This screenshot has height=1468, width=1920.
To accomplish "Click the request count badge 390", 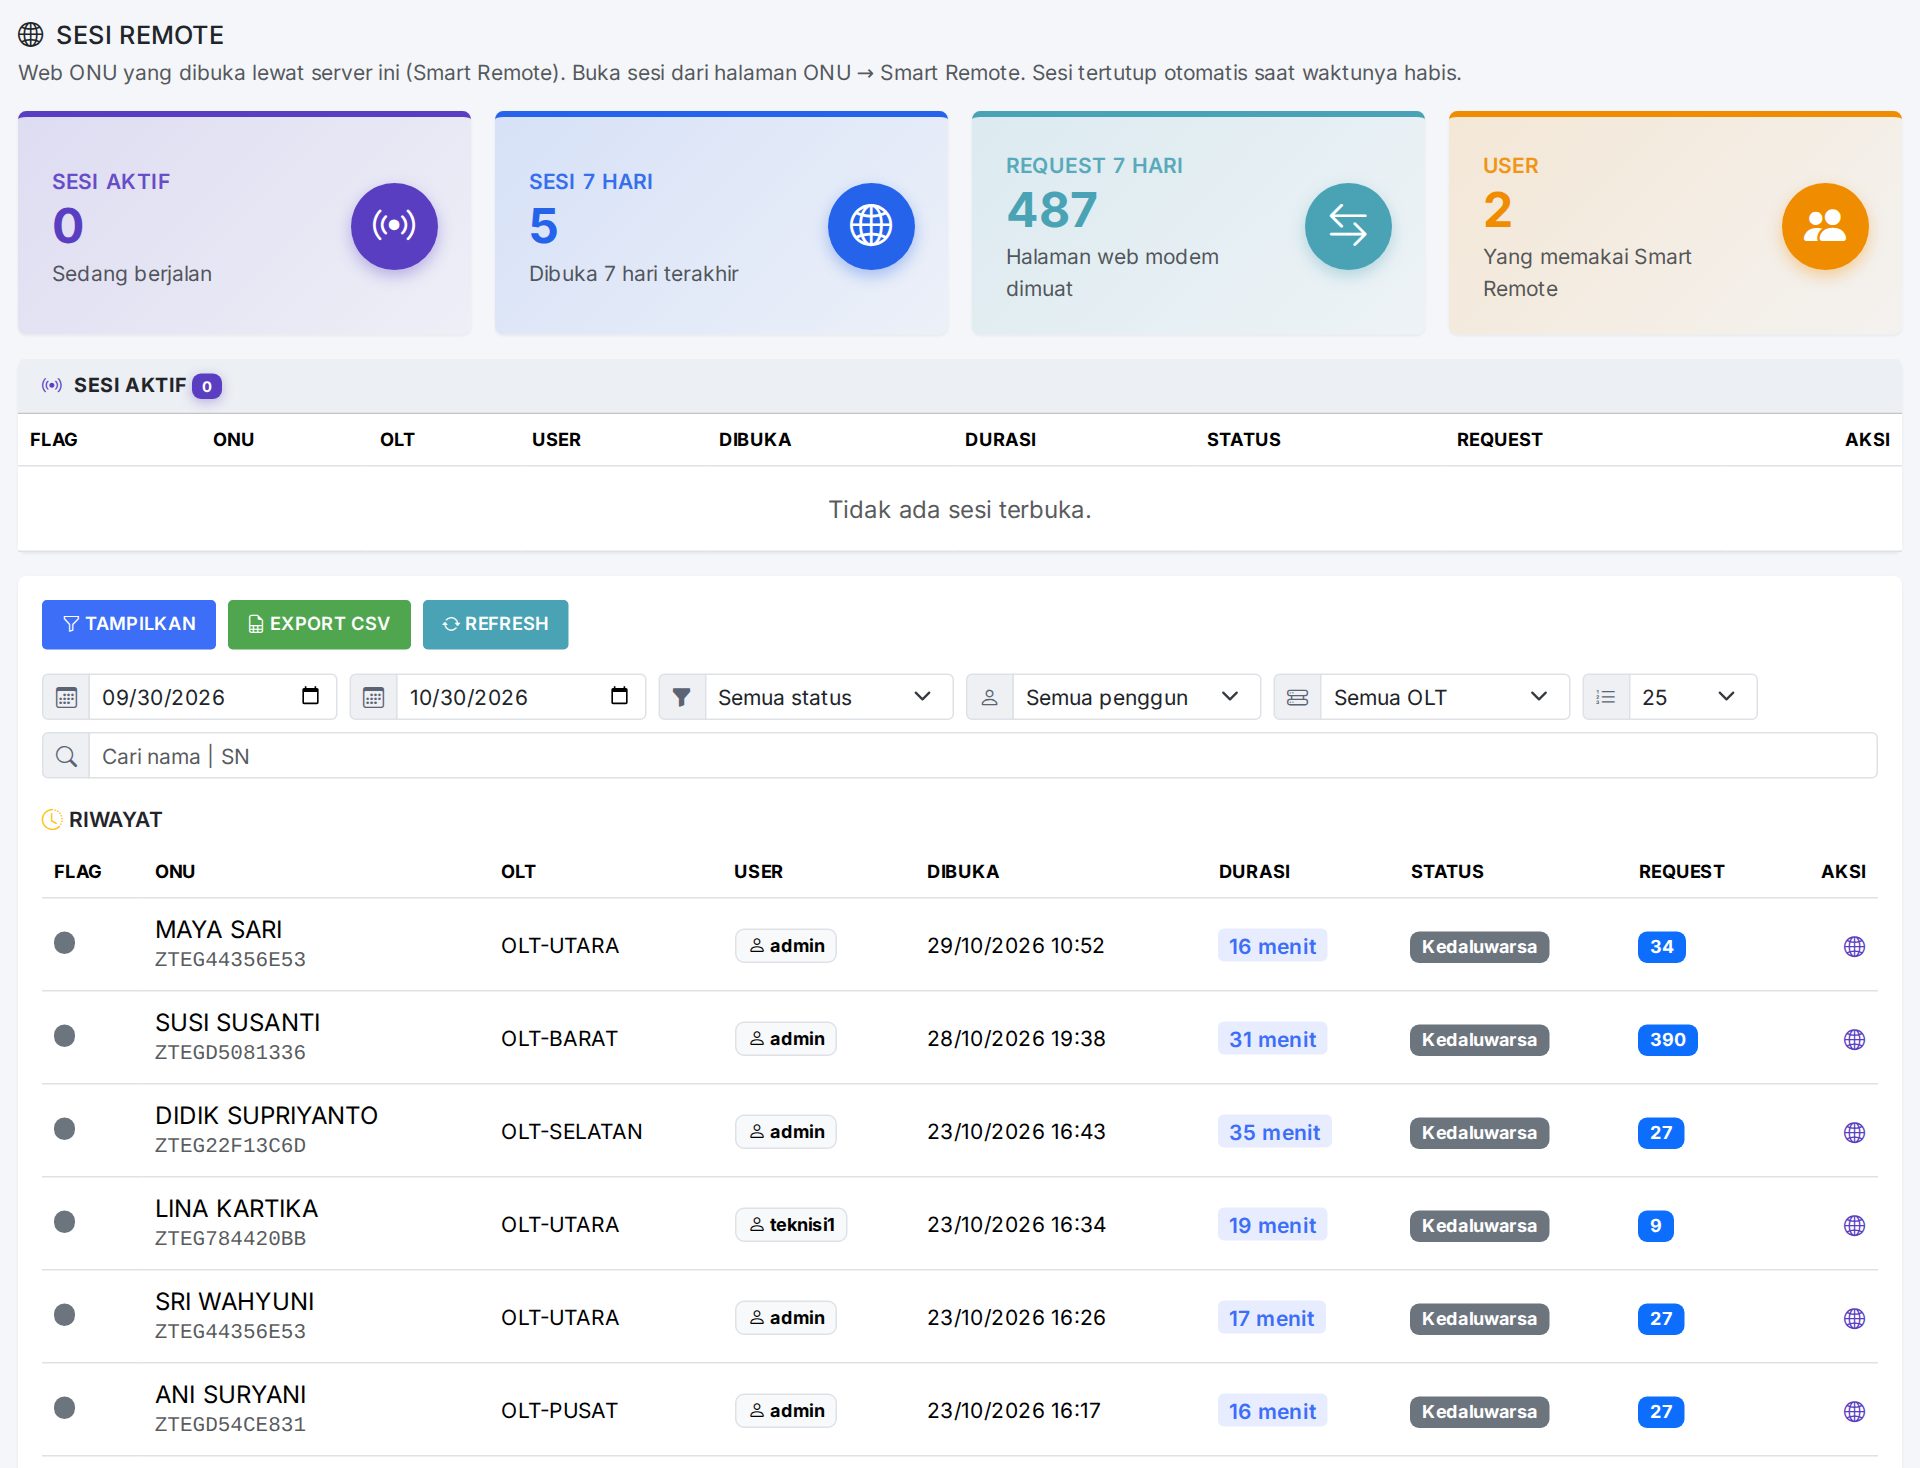I will pos(1667,1040).
